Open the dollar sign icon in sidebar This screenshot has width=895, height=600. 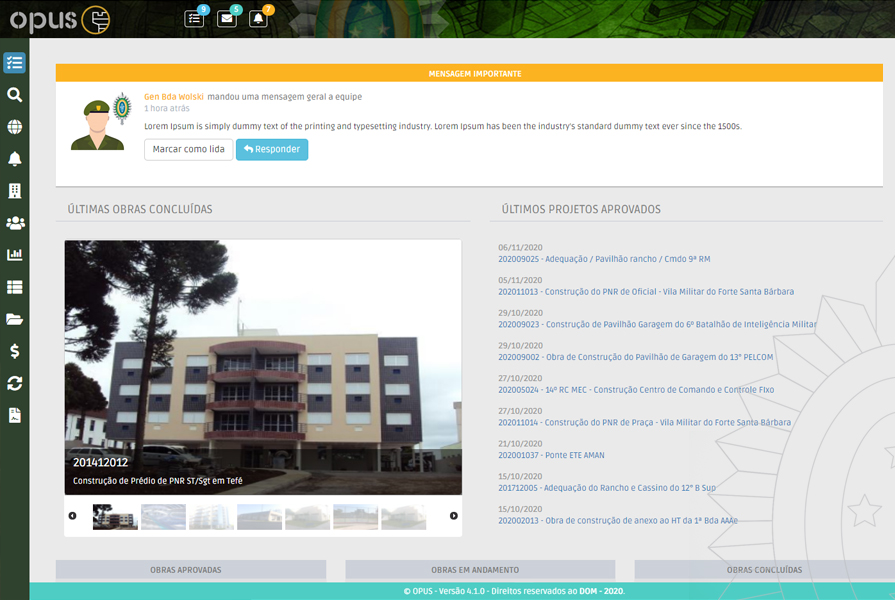(14, 351)
